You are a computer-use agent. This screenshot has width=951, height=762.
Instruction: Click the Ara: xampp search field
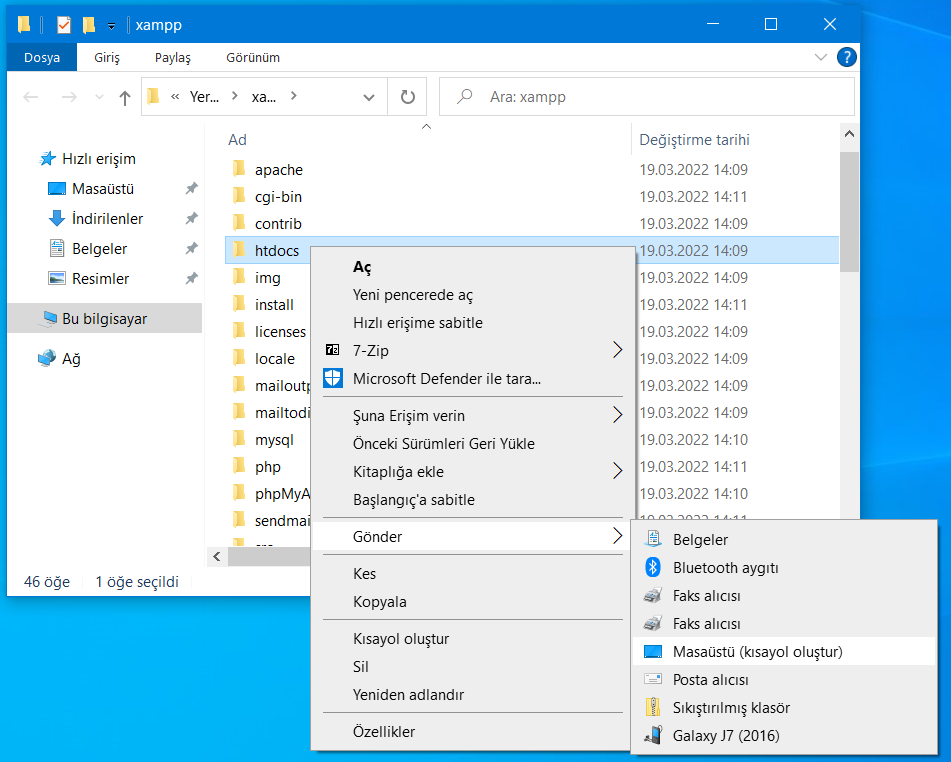(647, 96)
